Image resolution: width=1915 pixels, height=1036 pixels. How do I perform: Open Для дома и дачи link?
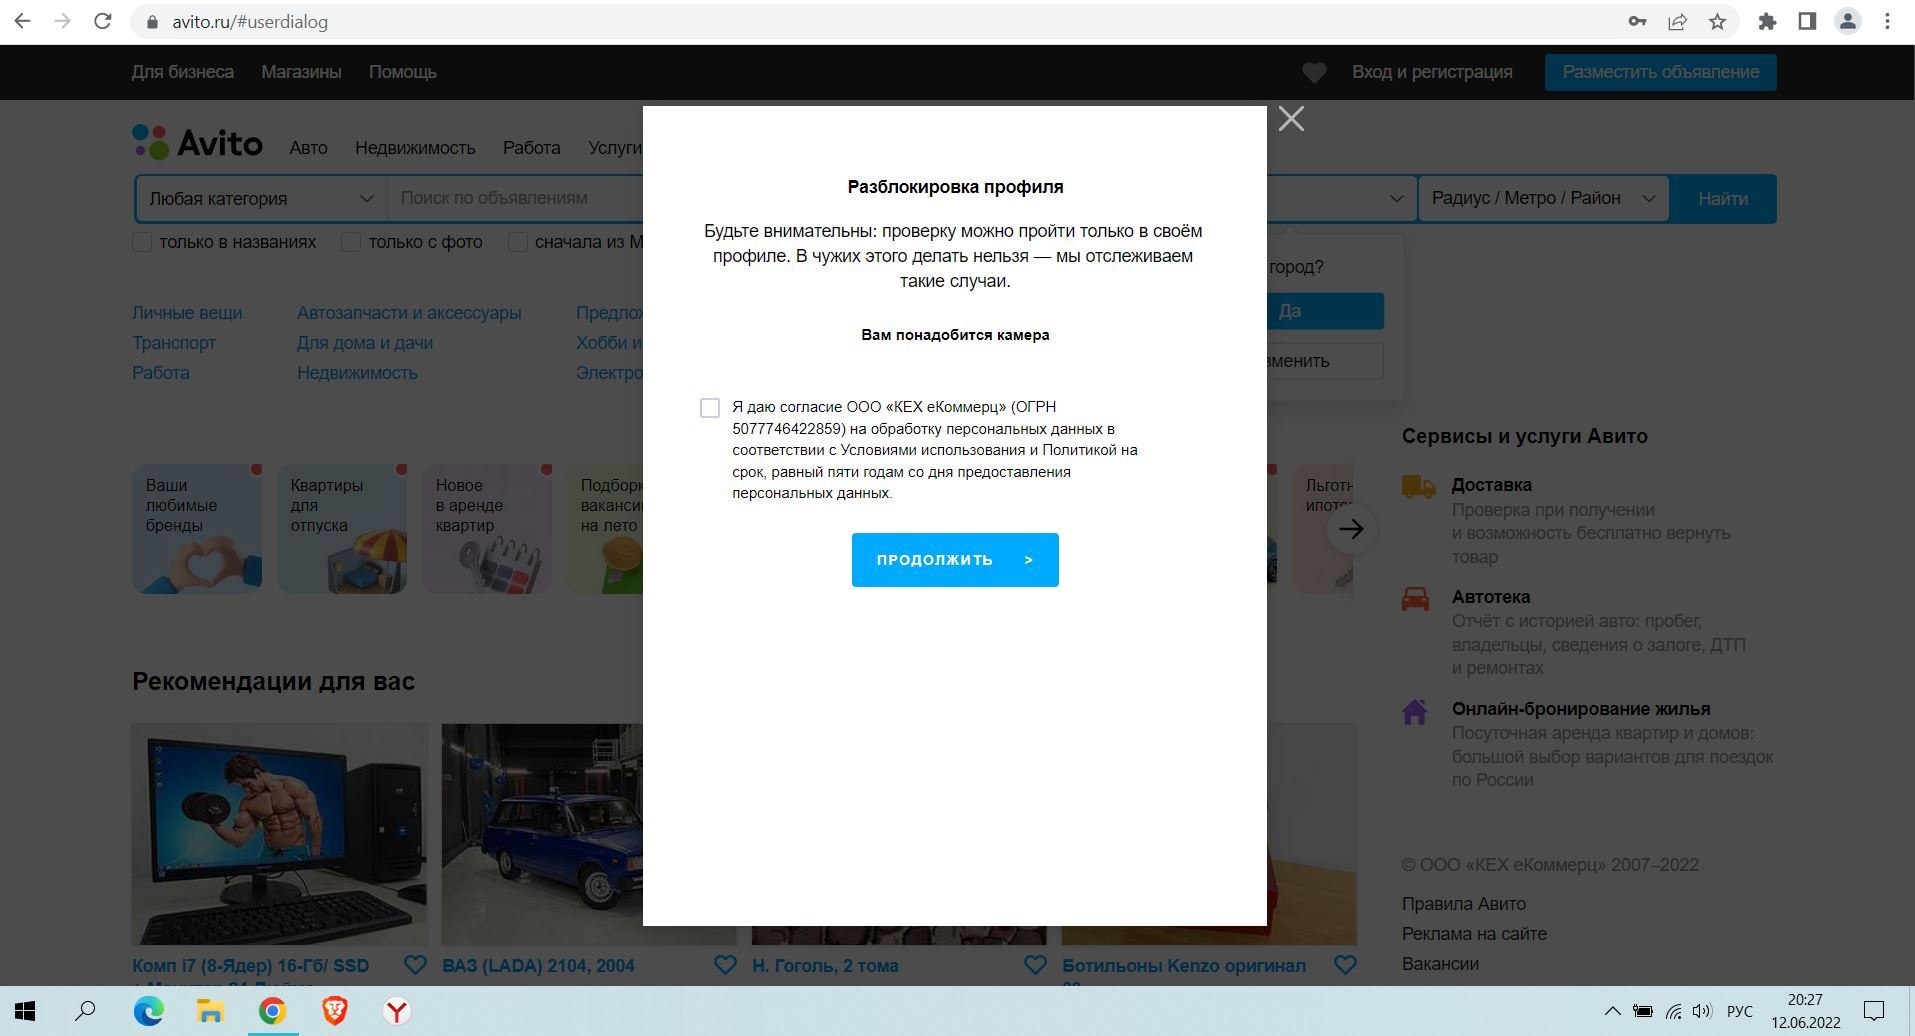point(365,343)
